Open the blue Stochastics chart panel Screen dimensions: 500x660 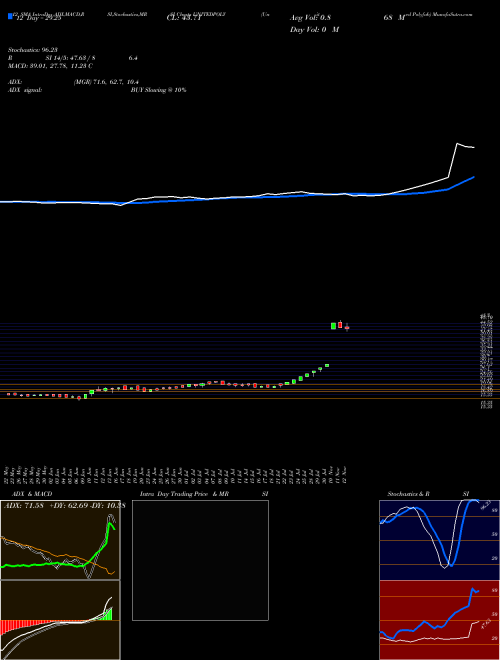point(439,540)
